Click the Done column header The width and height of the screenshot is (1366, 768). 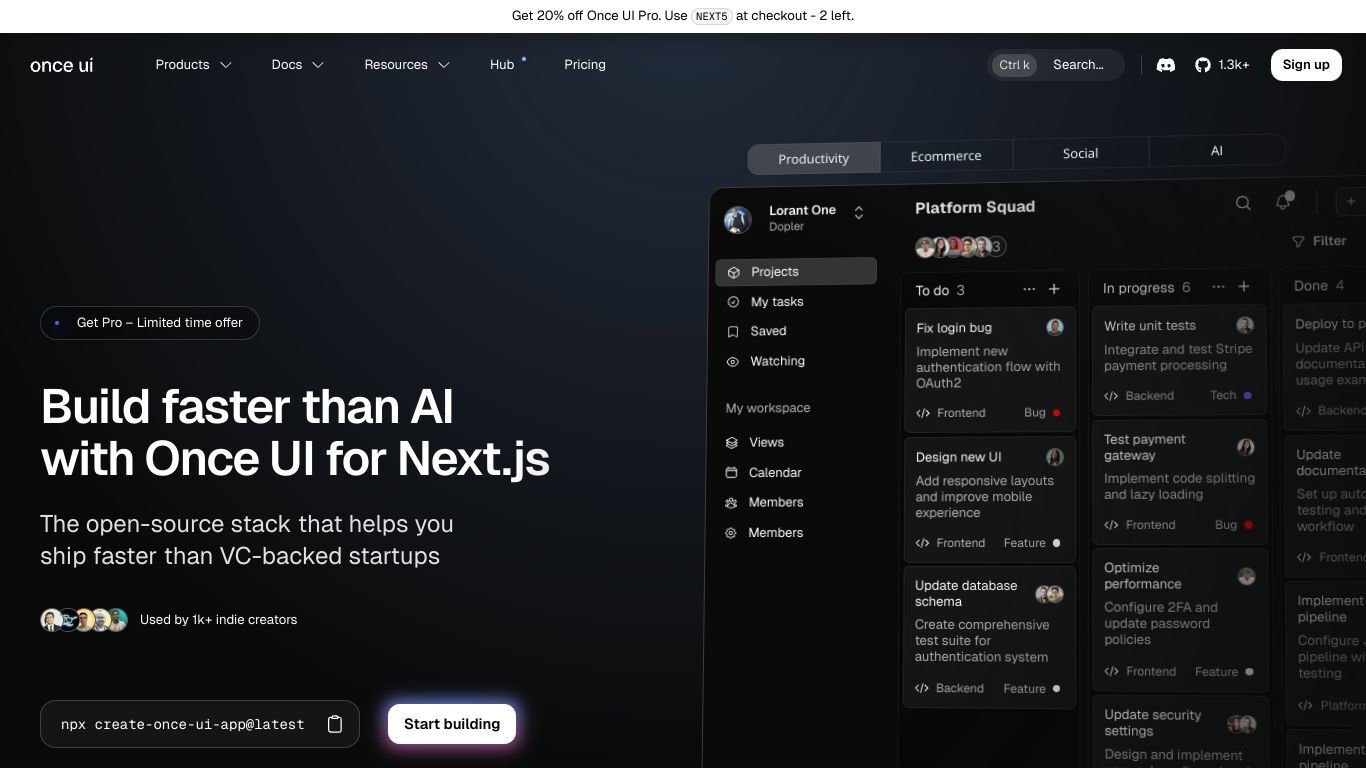[1320, 286]
